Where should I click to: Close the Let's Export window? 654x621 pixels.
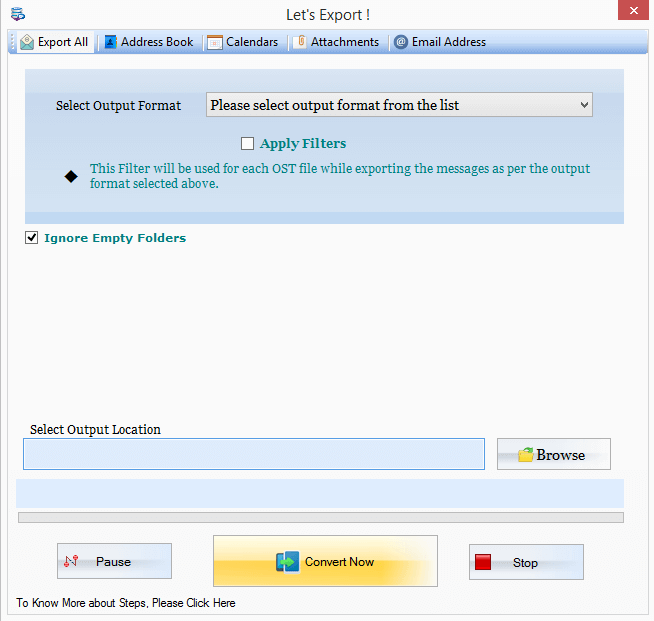coord(633,10)
